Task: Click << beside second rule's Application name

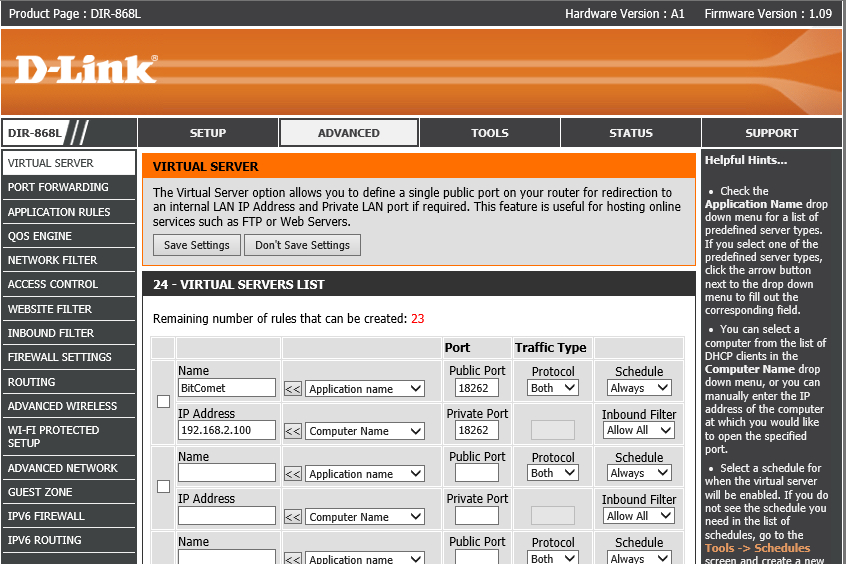Action: 292,474
